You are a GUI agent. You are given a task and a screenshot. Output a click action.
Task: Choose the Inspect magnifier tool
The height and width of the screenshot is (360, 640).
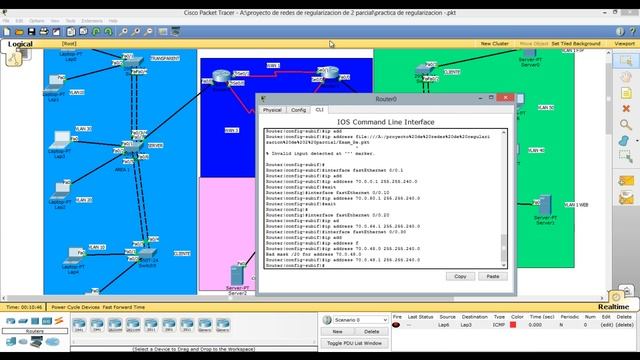coord(626,124)
